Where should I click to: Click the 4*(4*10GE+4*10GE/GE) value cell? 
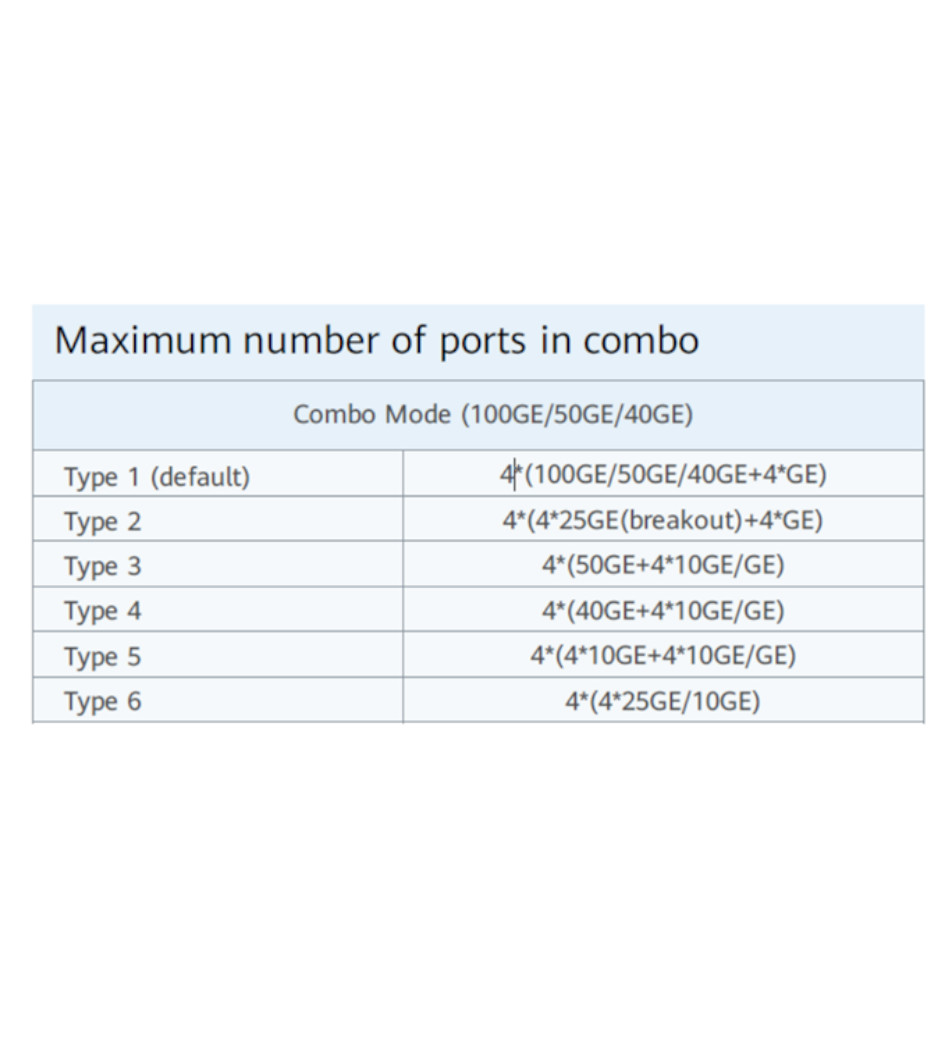click(x=663, y=656)
